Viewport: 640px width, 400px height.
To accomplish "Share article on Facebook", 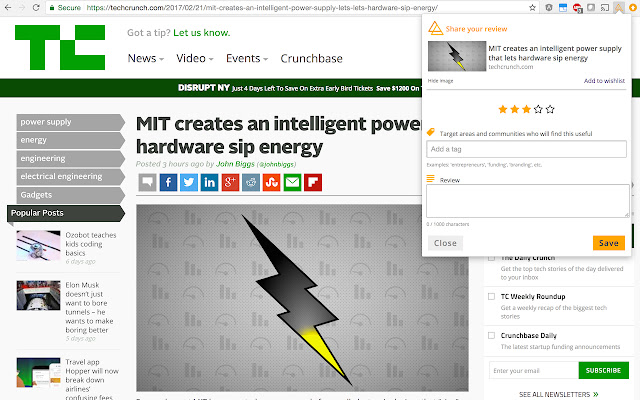I will point(168,182).
